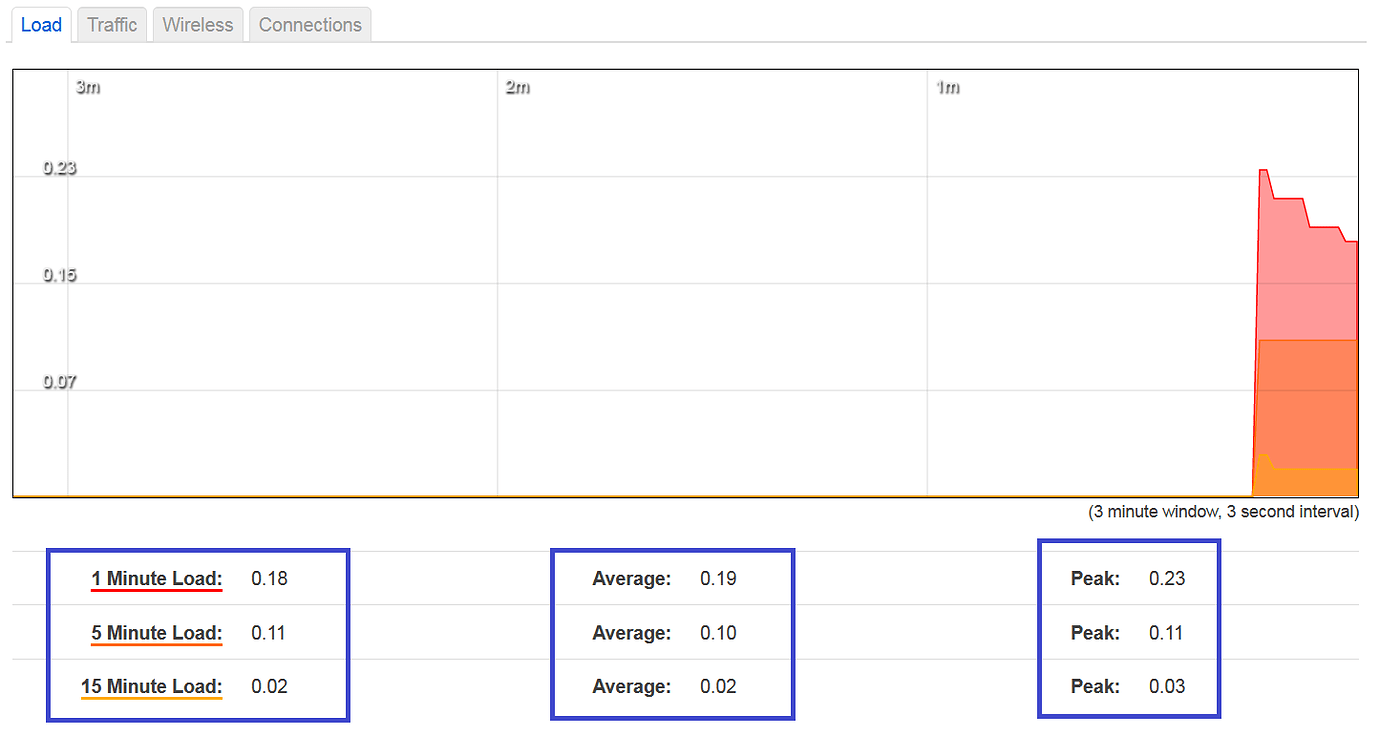Screen dimensions: 1380x736
Task: Open the Wireless tab
Action: (x=198, y=25)
